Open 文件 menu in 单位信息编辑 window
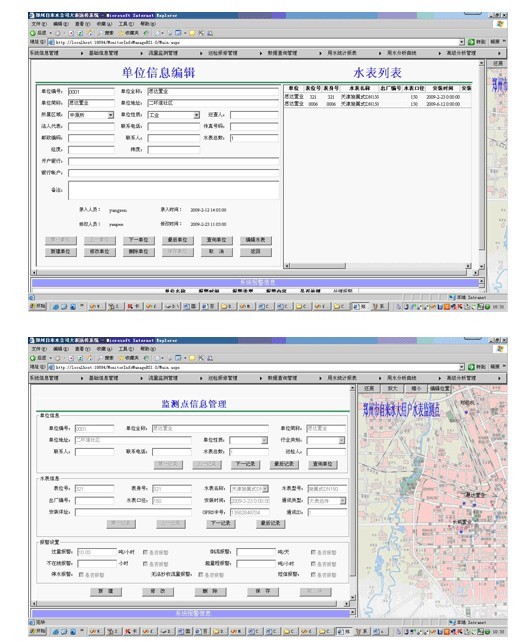Viewport: 530px width, 642px height. (39, 24)
